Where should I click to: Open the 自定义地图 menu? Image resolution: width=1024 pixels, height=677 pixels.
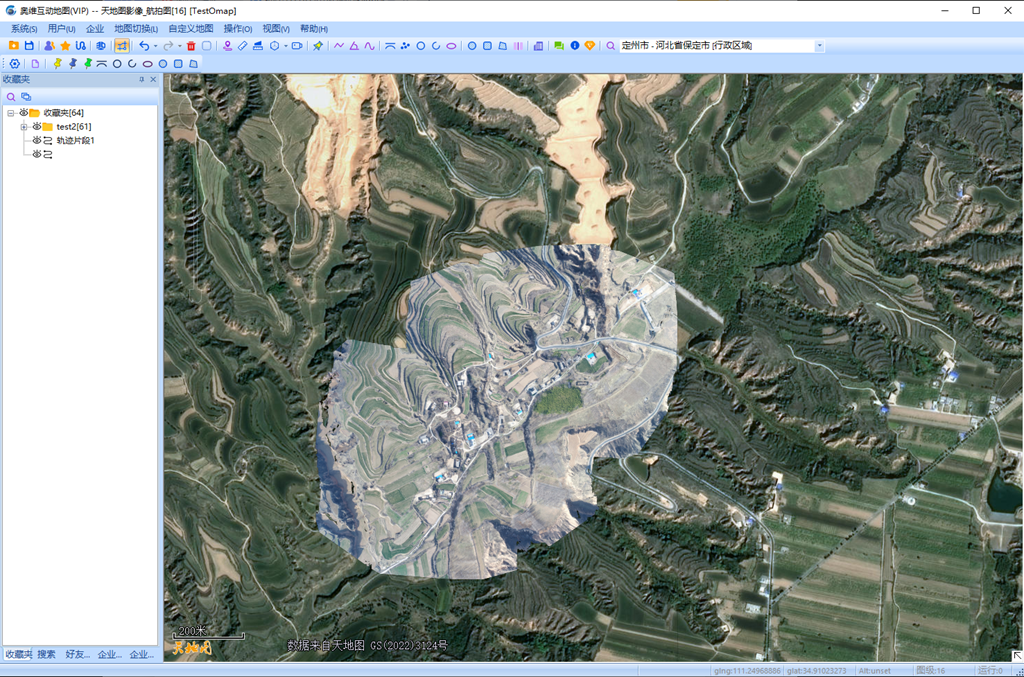pos(190,29)
